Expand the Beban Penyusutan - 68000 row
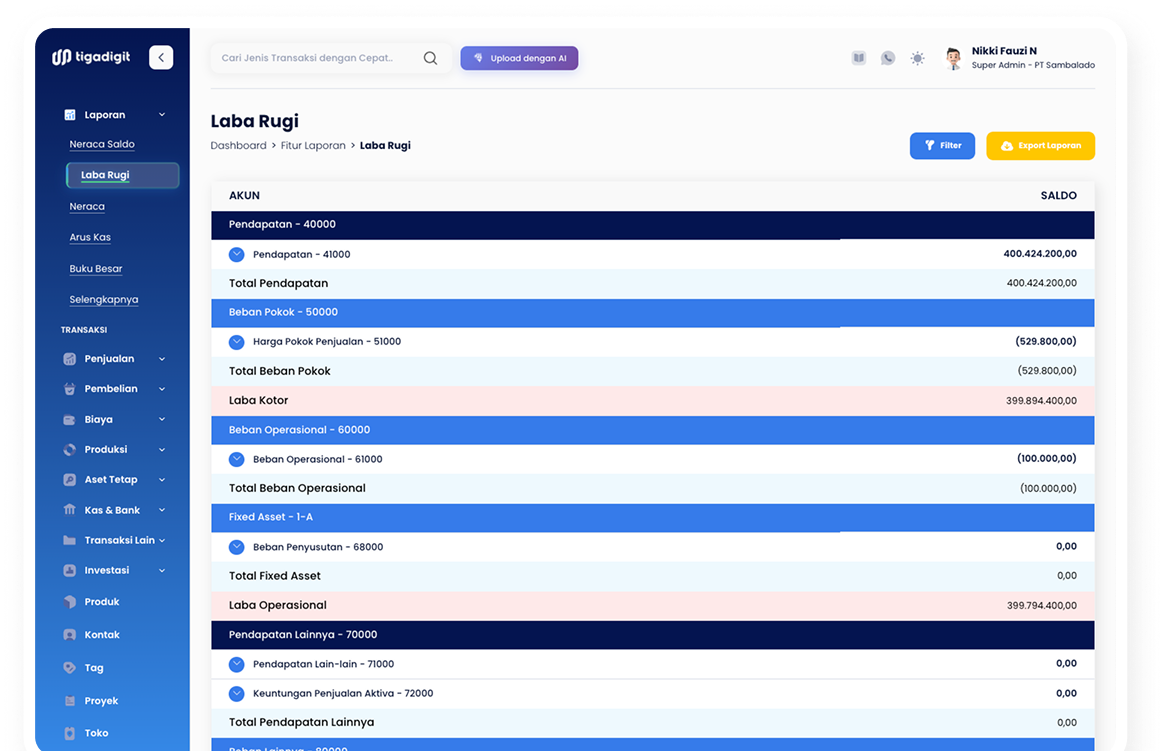Image resolution: width=1165 pixels, height=751 pixels. [x=237, y=547]
